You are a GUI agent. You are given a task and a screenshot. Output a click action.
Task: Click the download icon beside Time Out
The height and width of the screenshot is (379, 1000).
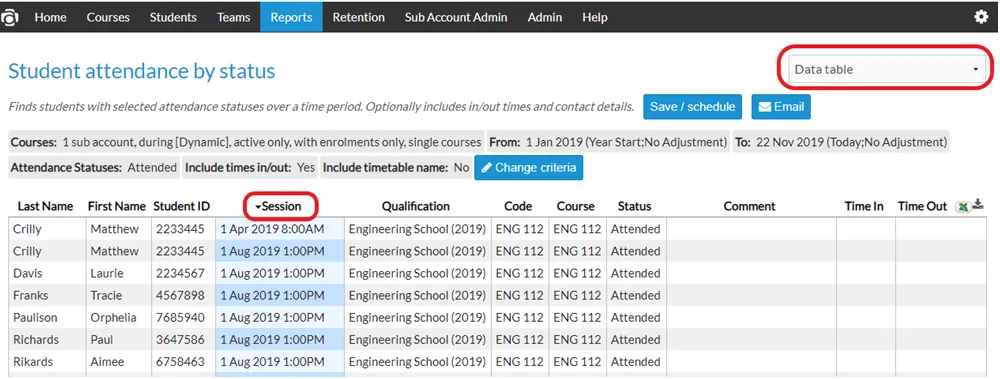[x=978, y=205]
